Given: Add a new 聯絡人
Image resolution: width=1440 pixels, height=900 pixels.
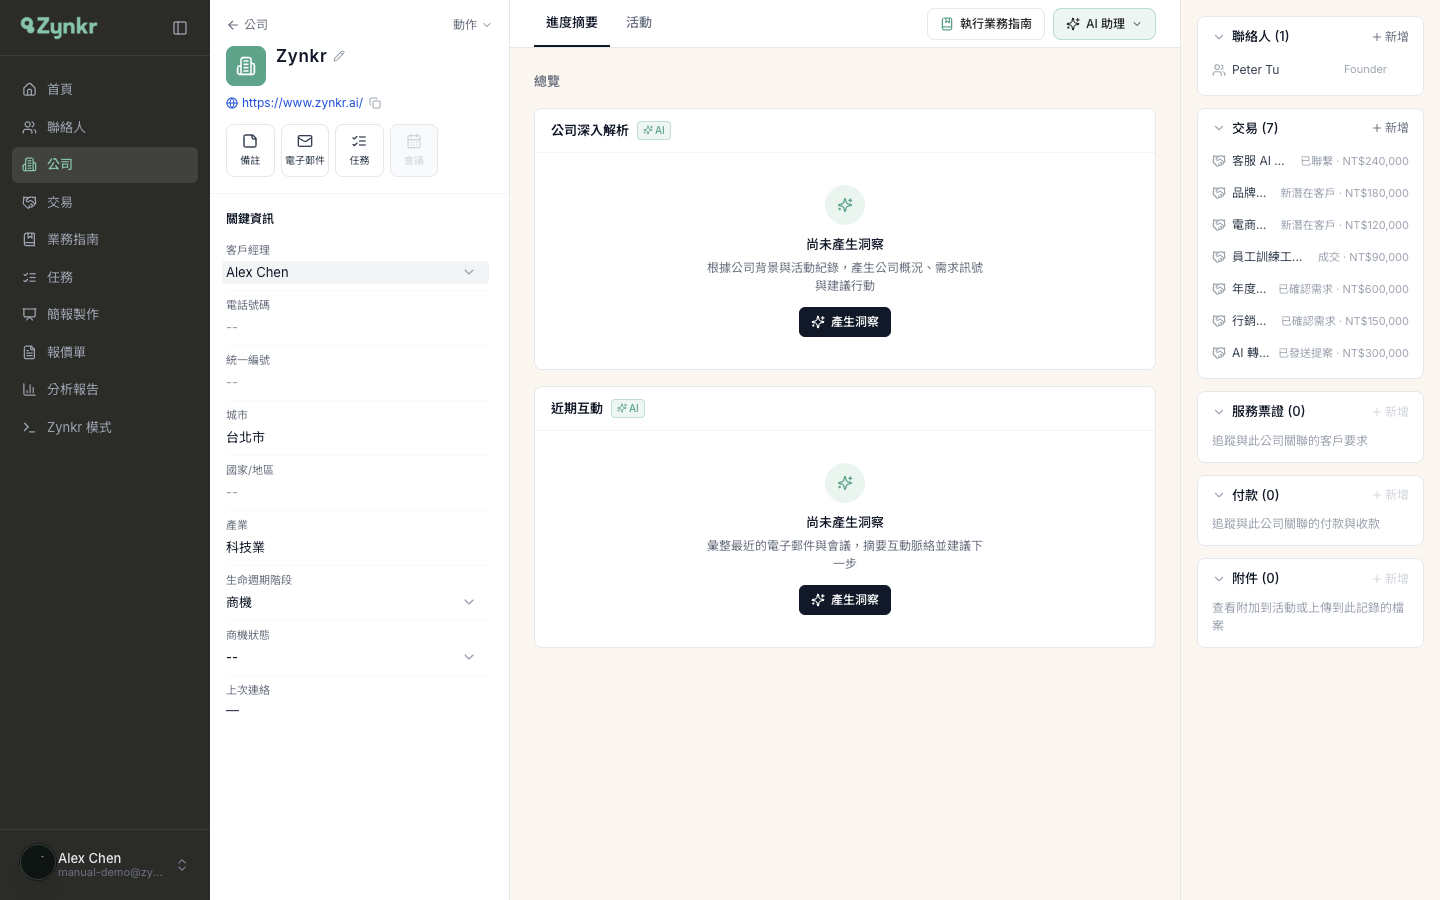Looking at the screenshot, I should (1390, 37).
